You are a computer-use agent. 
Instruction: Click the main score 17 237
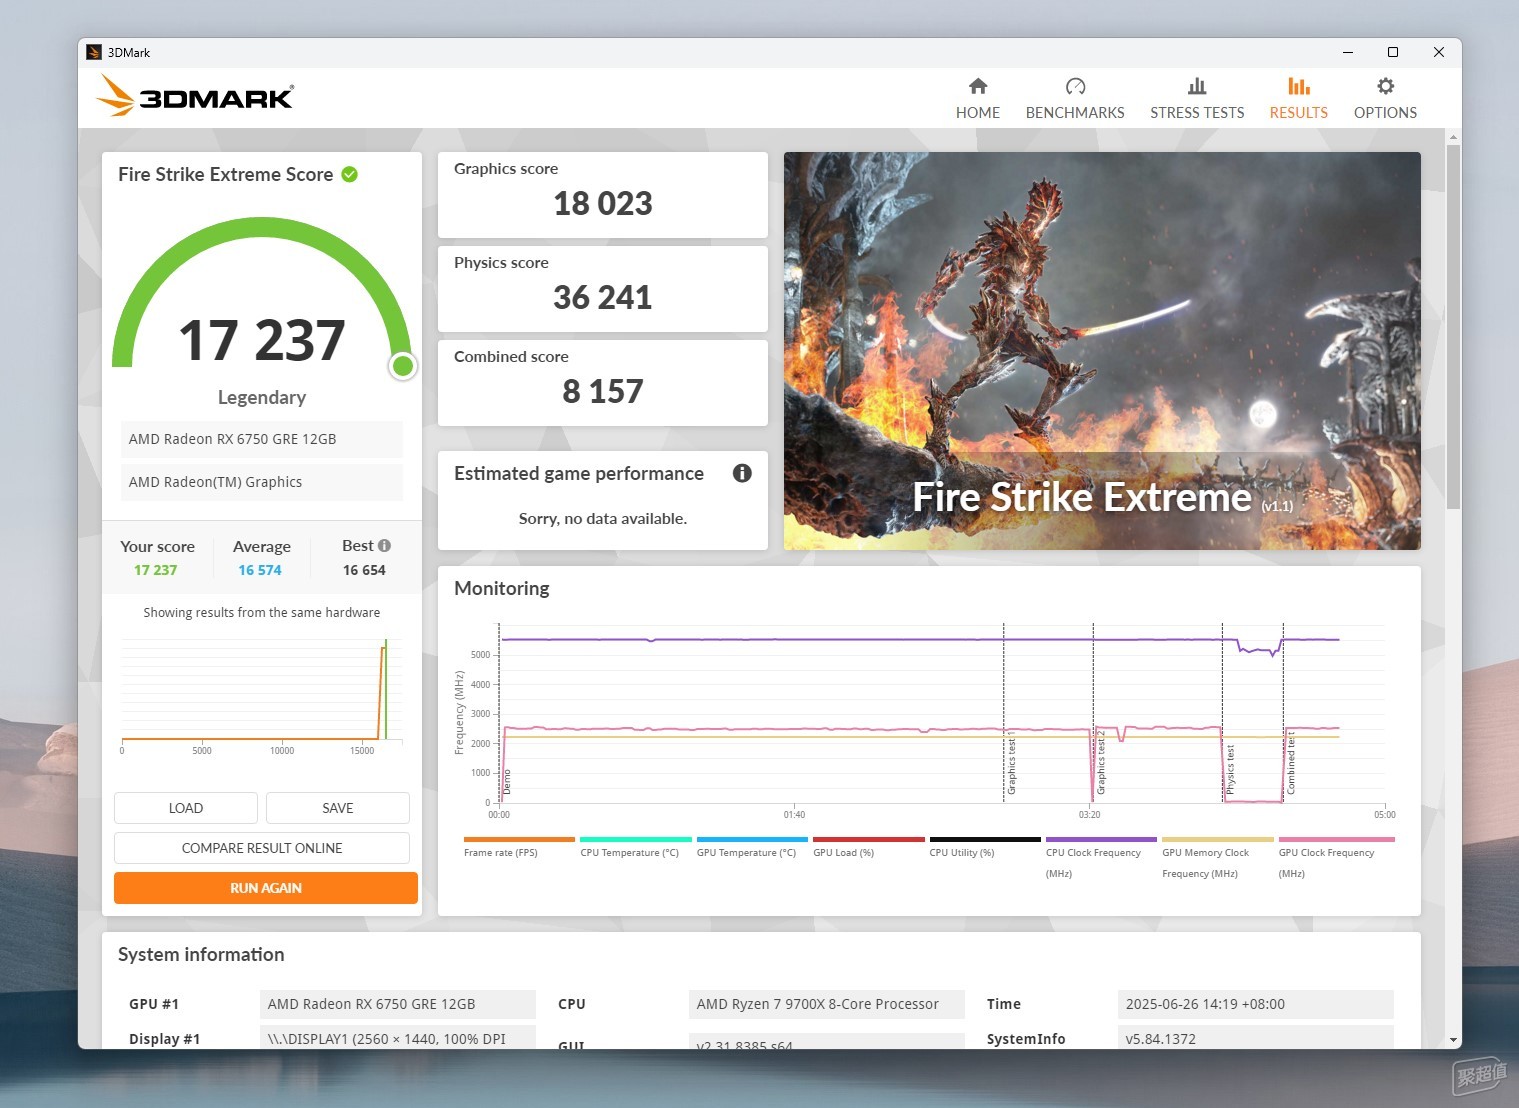(x=262, y=340)
